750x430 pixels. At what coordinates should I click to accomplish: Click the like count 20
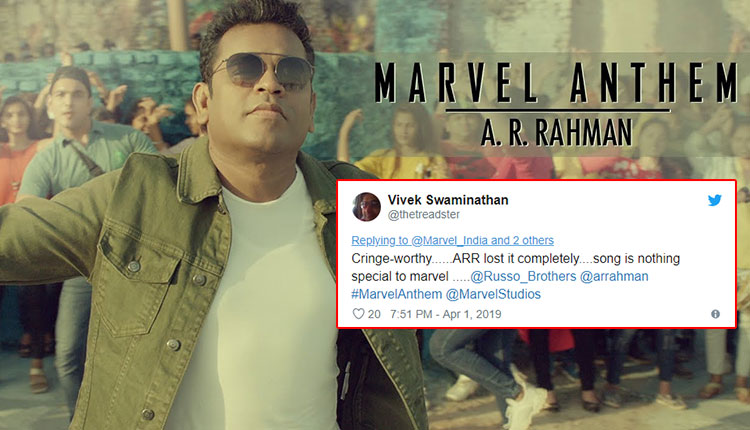pyautogui.click(x=374, y=314)
